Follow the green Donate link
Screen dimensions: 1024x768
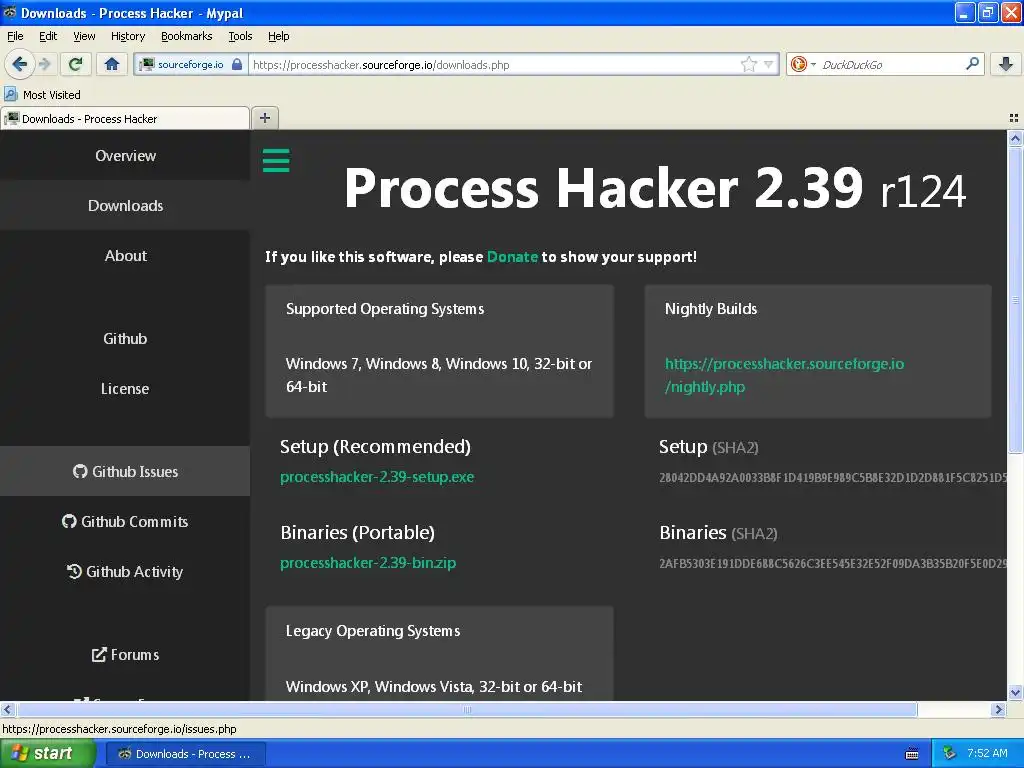[512, 257]
